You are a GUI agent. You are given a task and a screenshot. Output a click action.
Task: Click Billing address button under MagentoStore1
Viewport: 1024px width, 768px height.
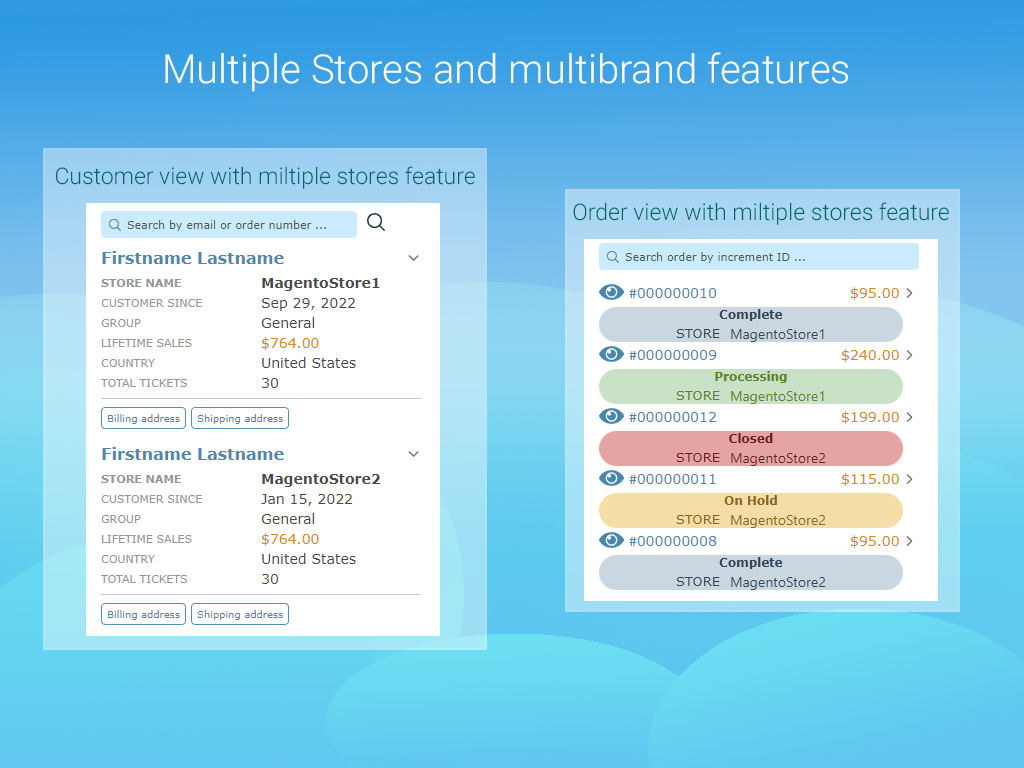143,418
